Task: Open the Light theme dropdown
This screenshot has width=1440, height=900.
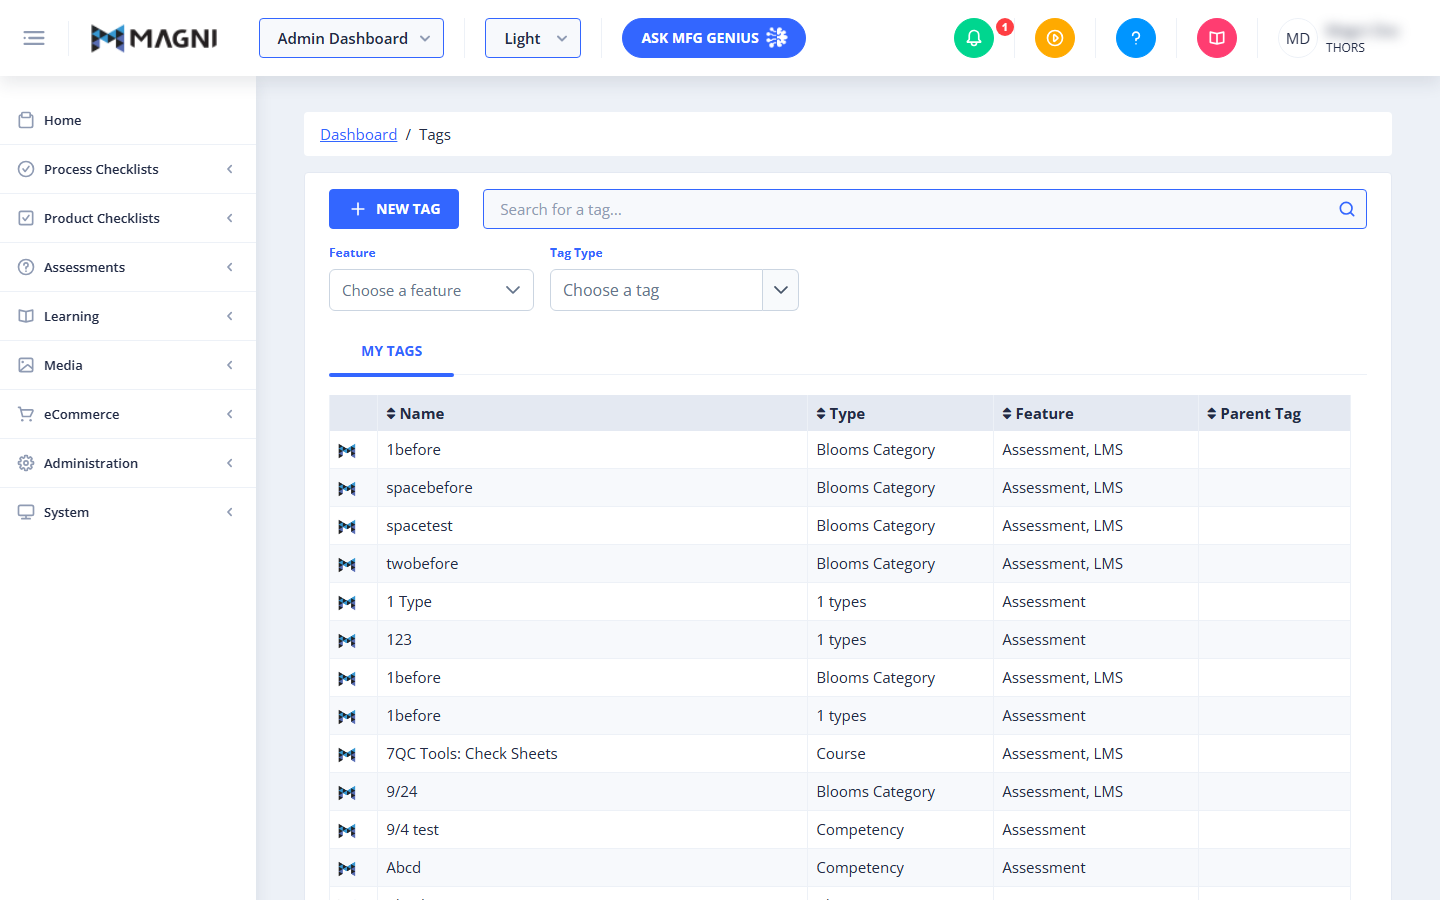Action: (x=533, y=38)
